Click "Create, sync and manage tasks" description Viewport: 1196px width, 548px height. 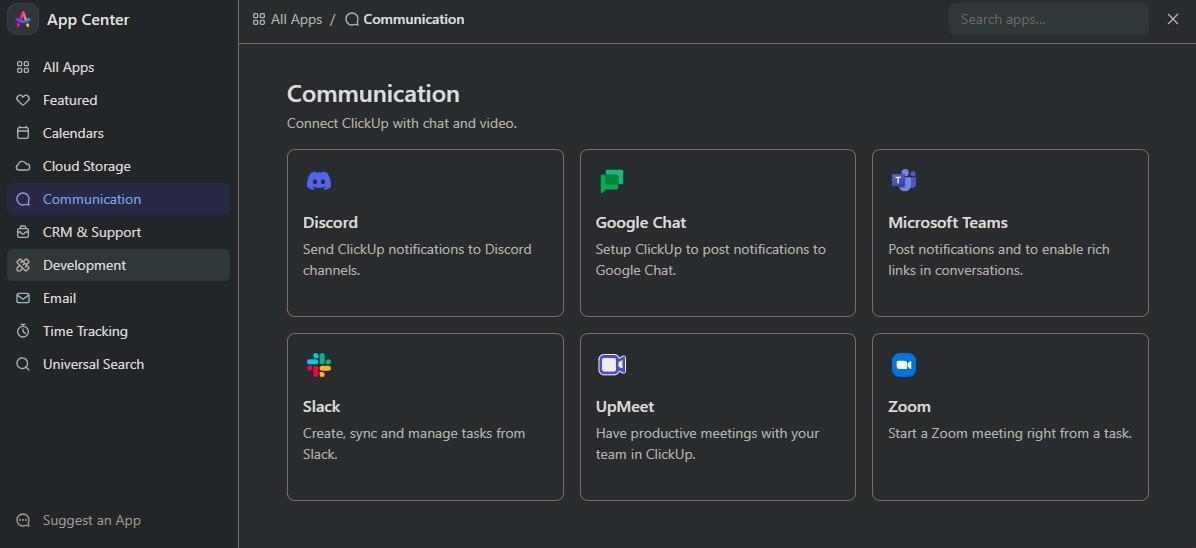click(x=414, y=443)
